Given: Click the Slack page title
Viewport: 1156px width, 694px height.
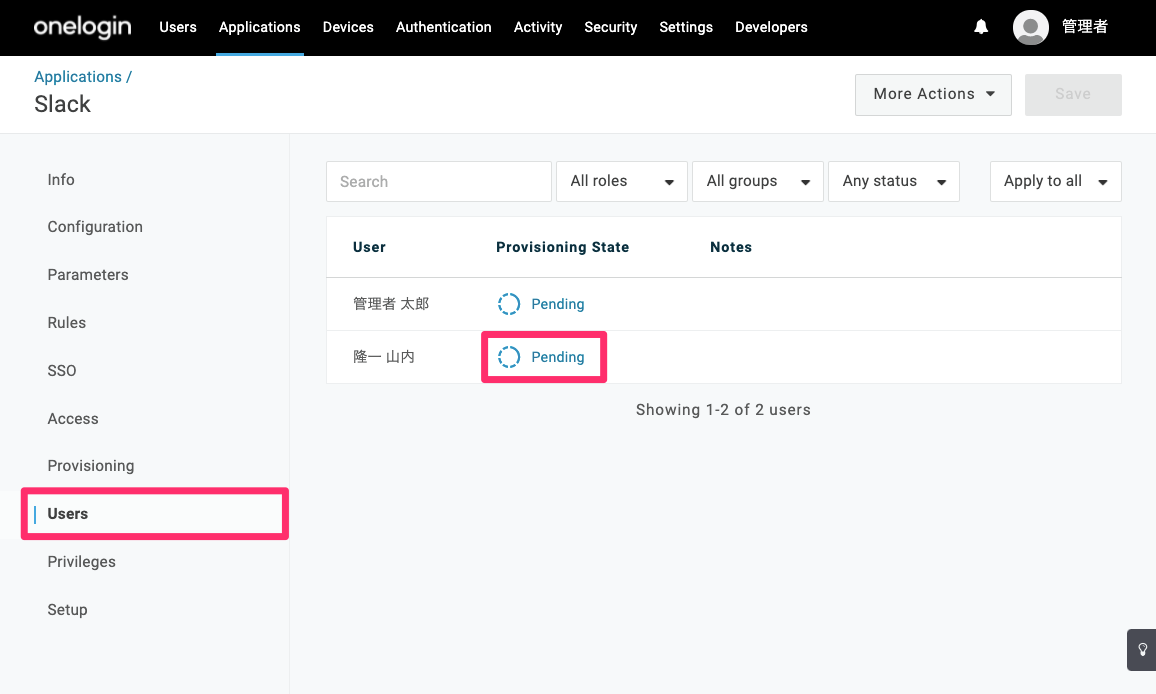Looking at the screenshot, I should 63,104.
